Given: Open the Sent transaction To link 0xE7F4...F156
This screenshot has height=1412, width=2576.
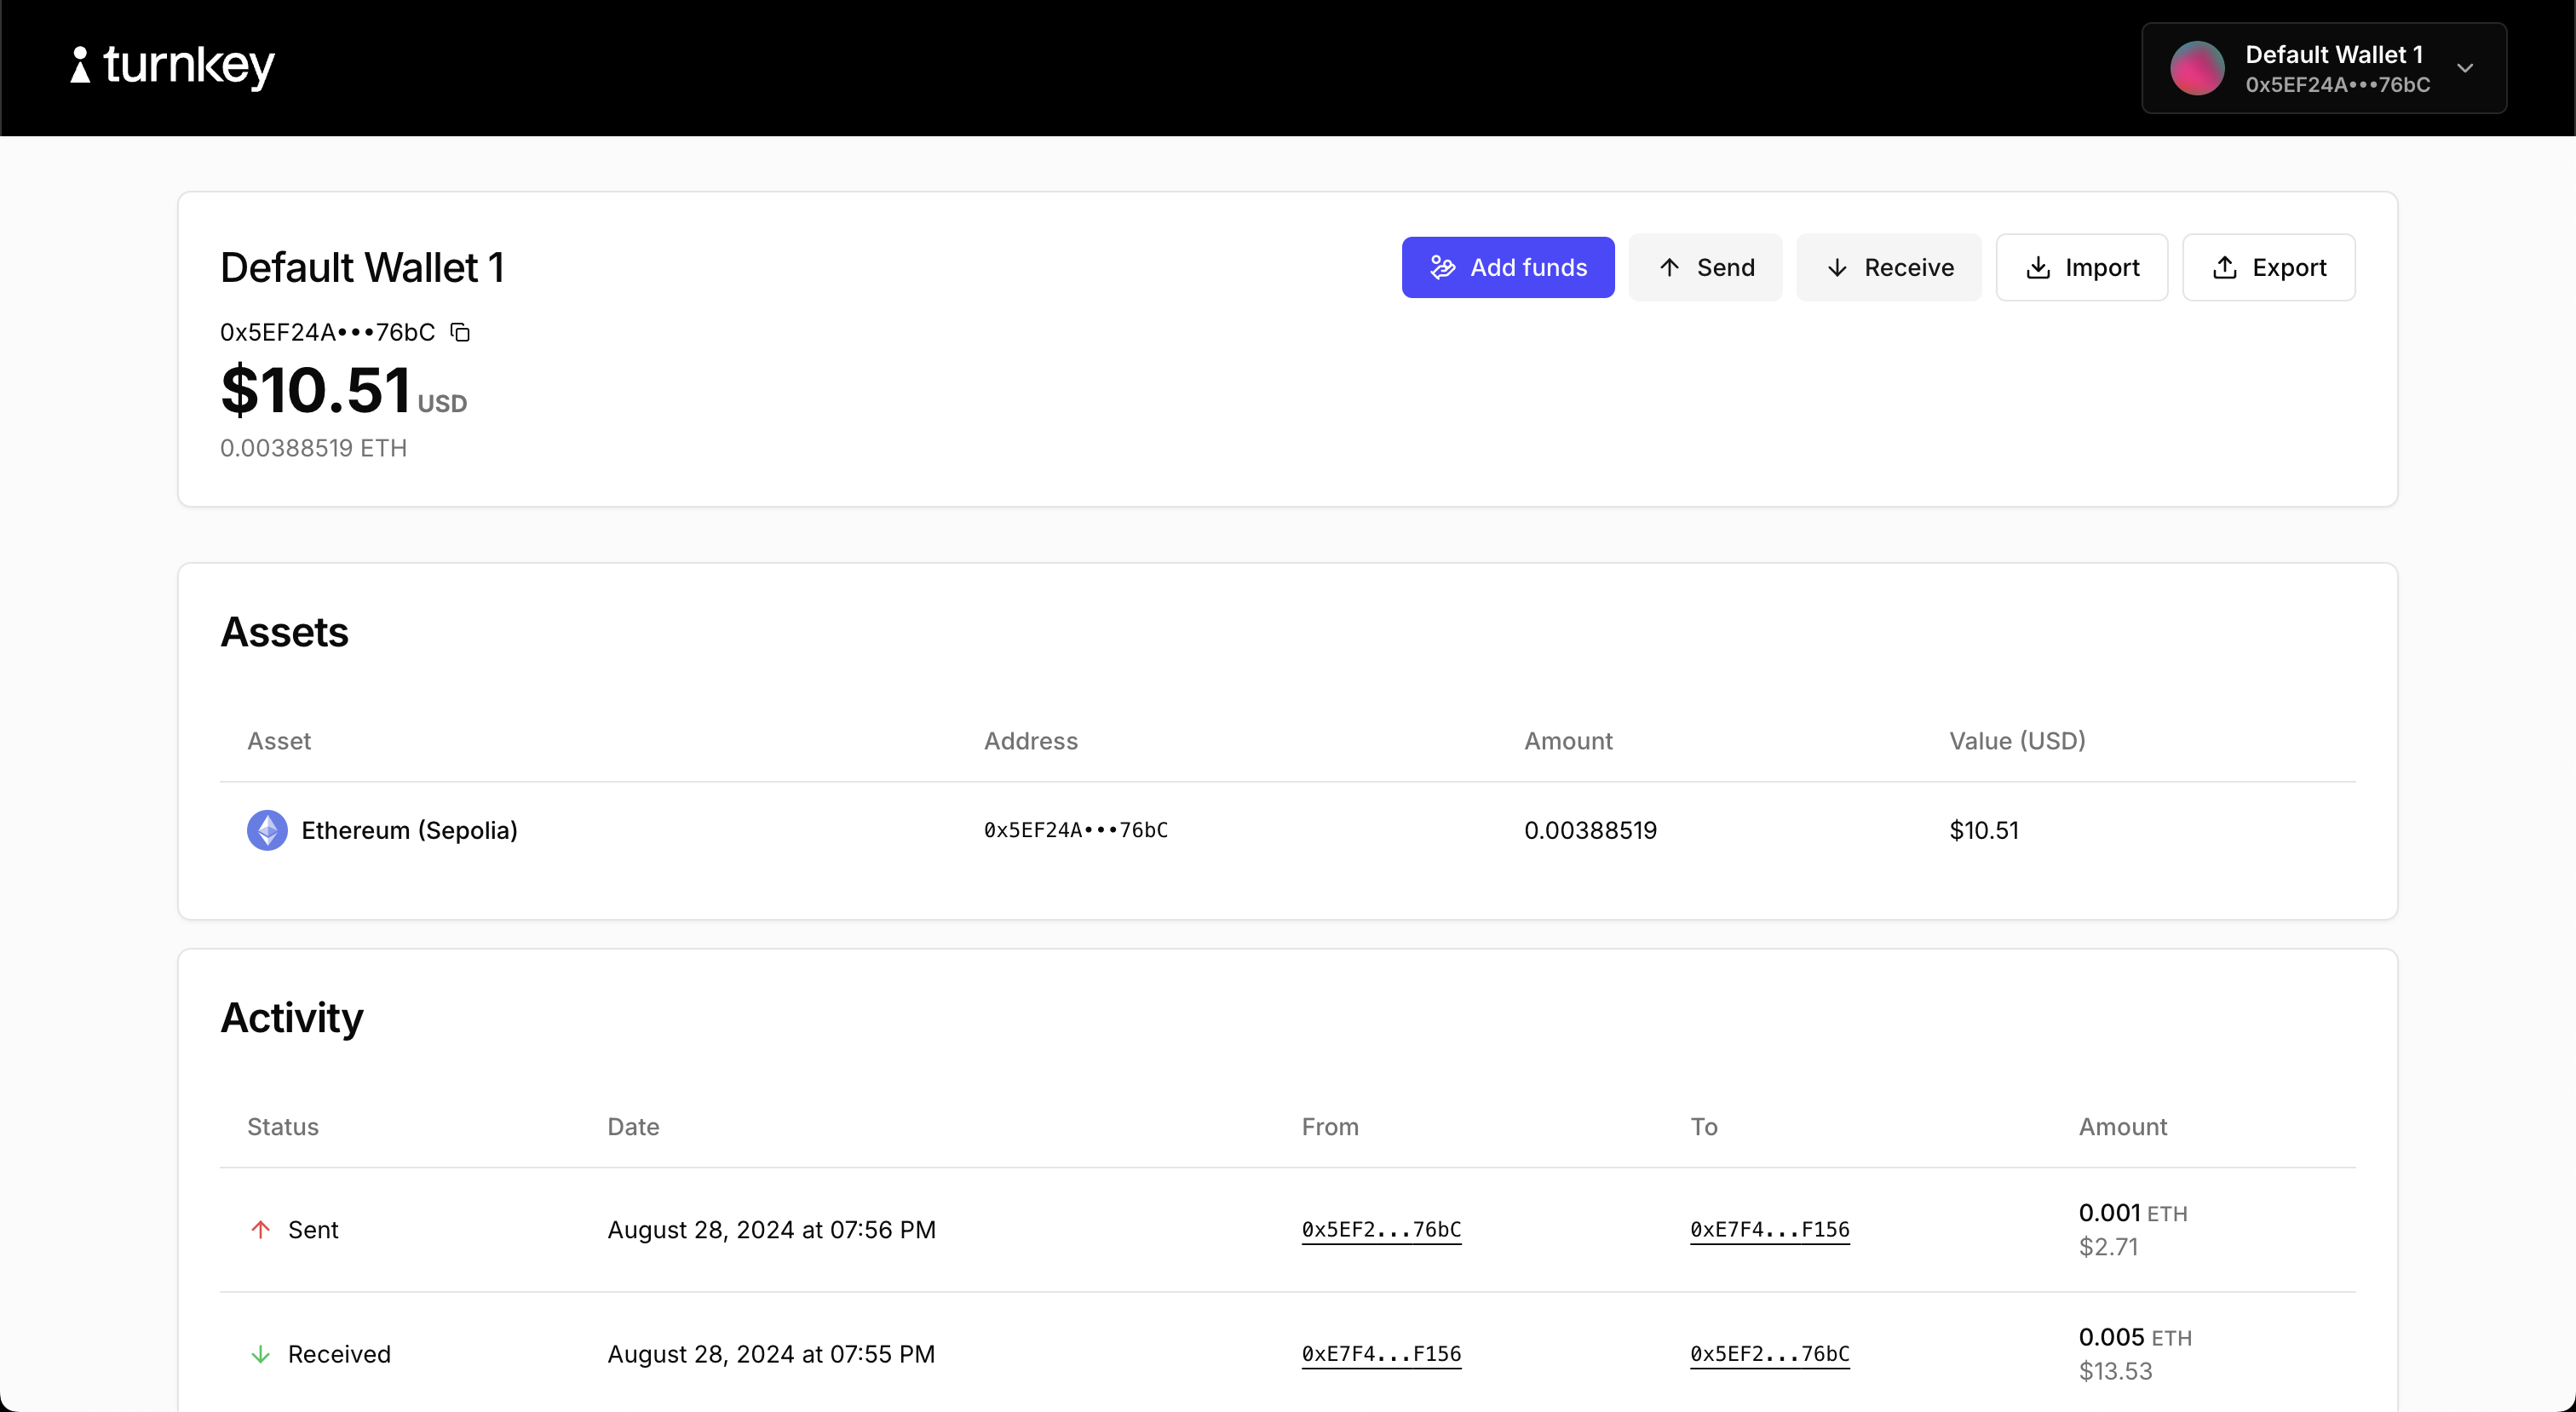Looking at the screenshot, I should click(x=1769, y=1229).
